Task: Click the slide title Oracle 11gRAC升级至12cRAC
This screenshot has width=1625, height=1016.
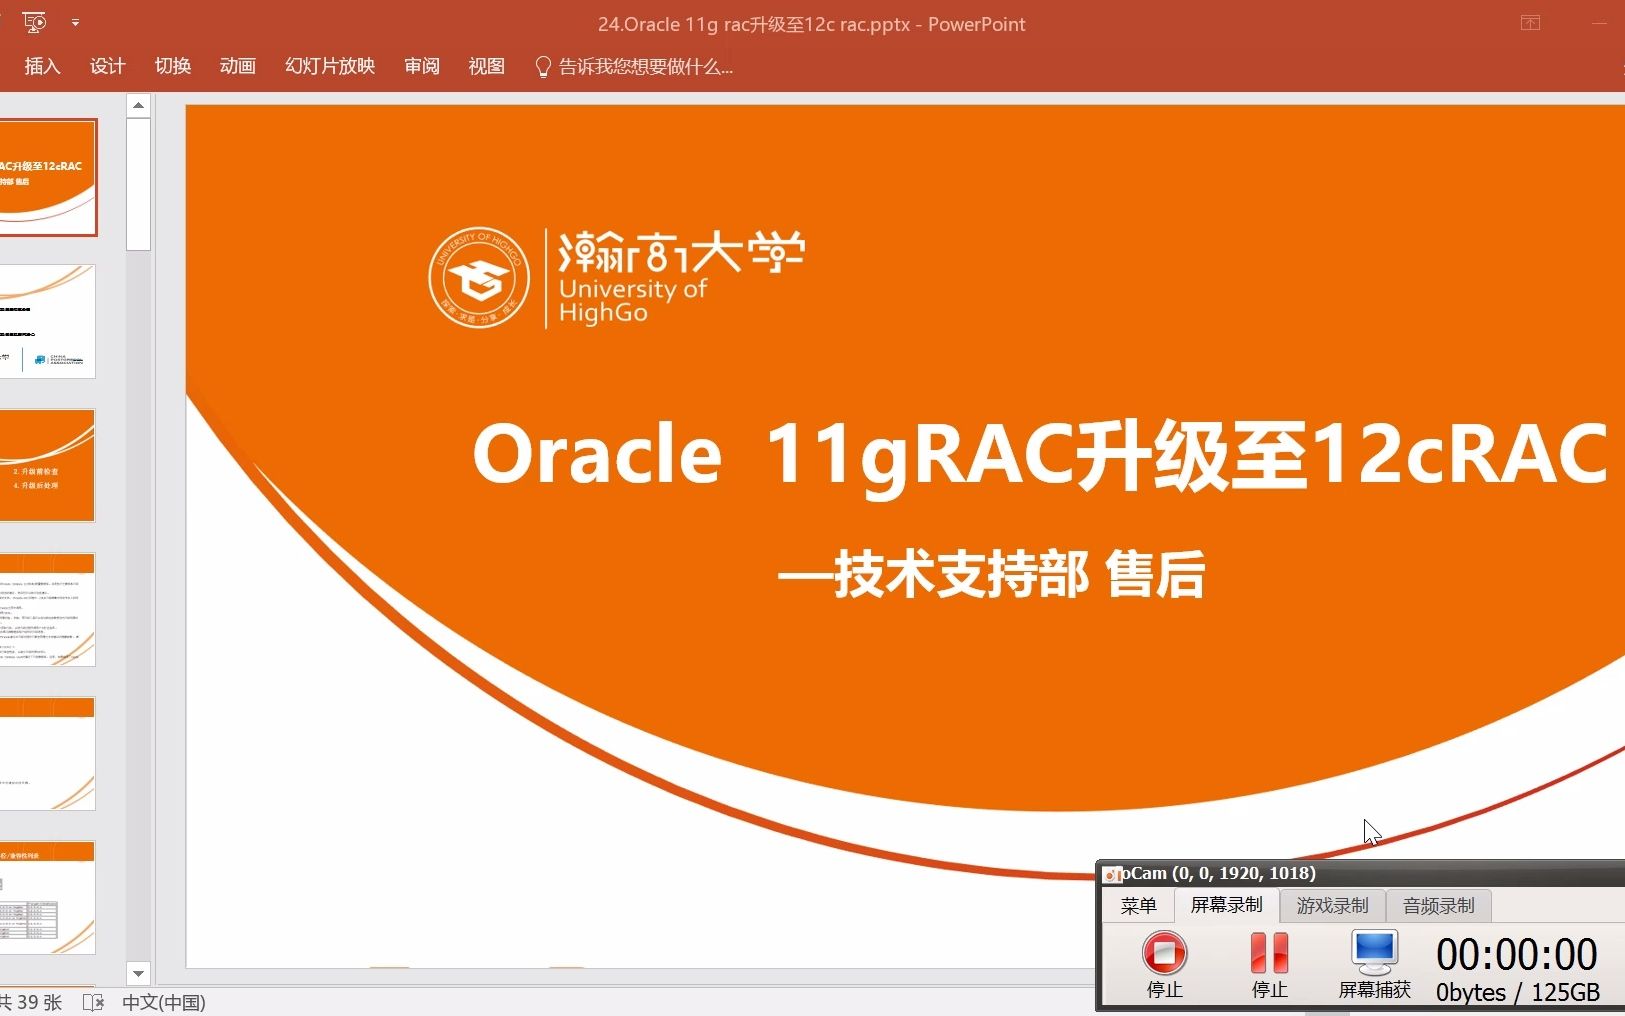Action: (1039, 455)
